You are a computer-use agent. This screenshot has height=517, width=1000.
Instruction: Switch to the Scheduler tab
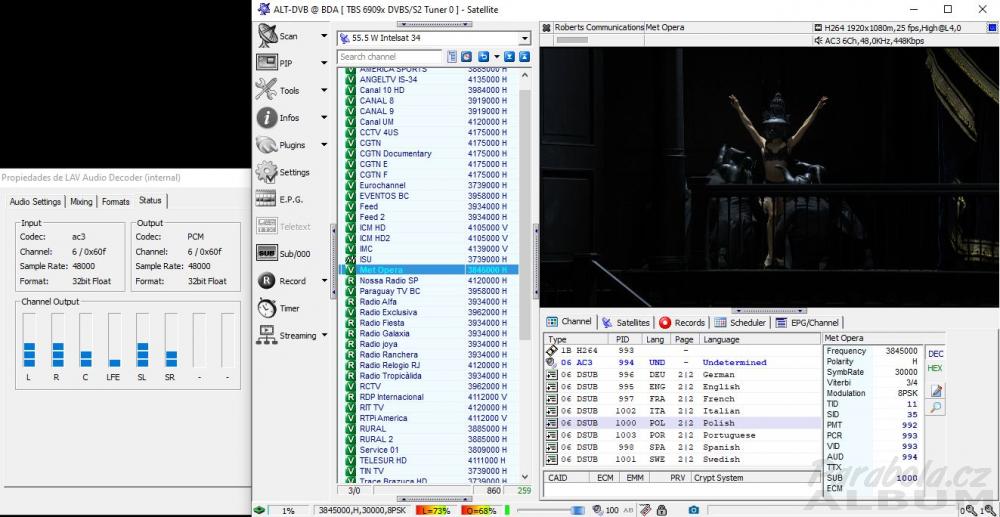(x=740, y=323)
